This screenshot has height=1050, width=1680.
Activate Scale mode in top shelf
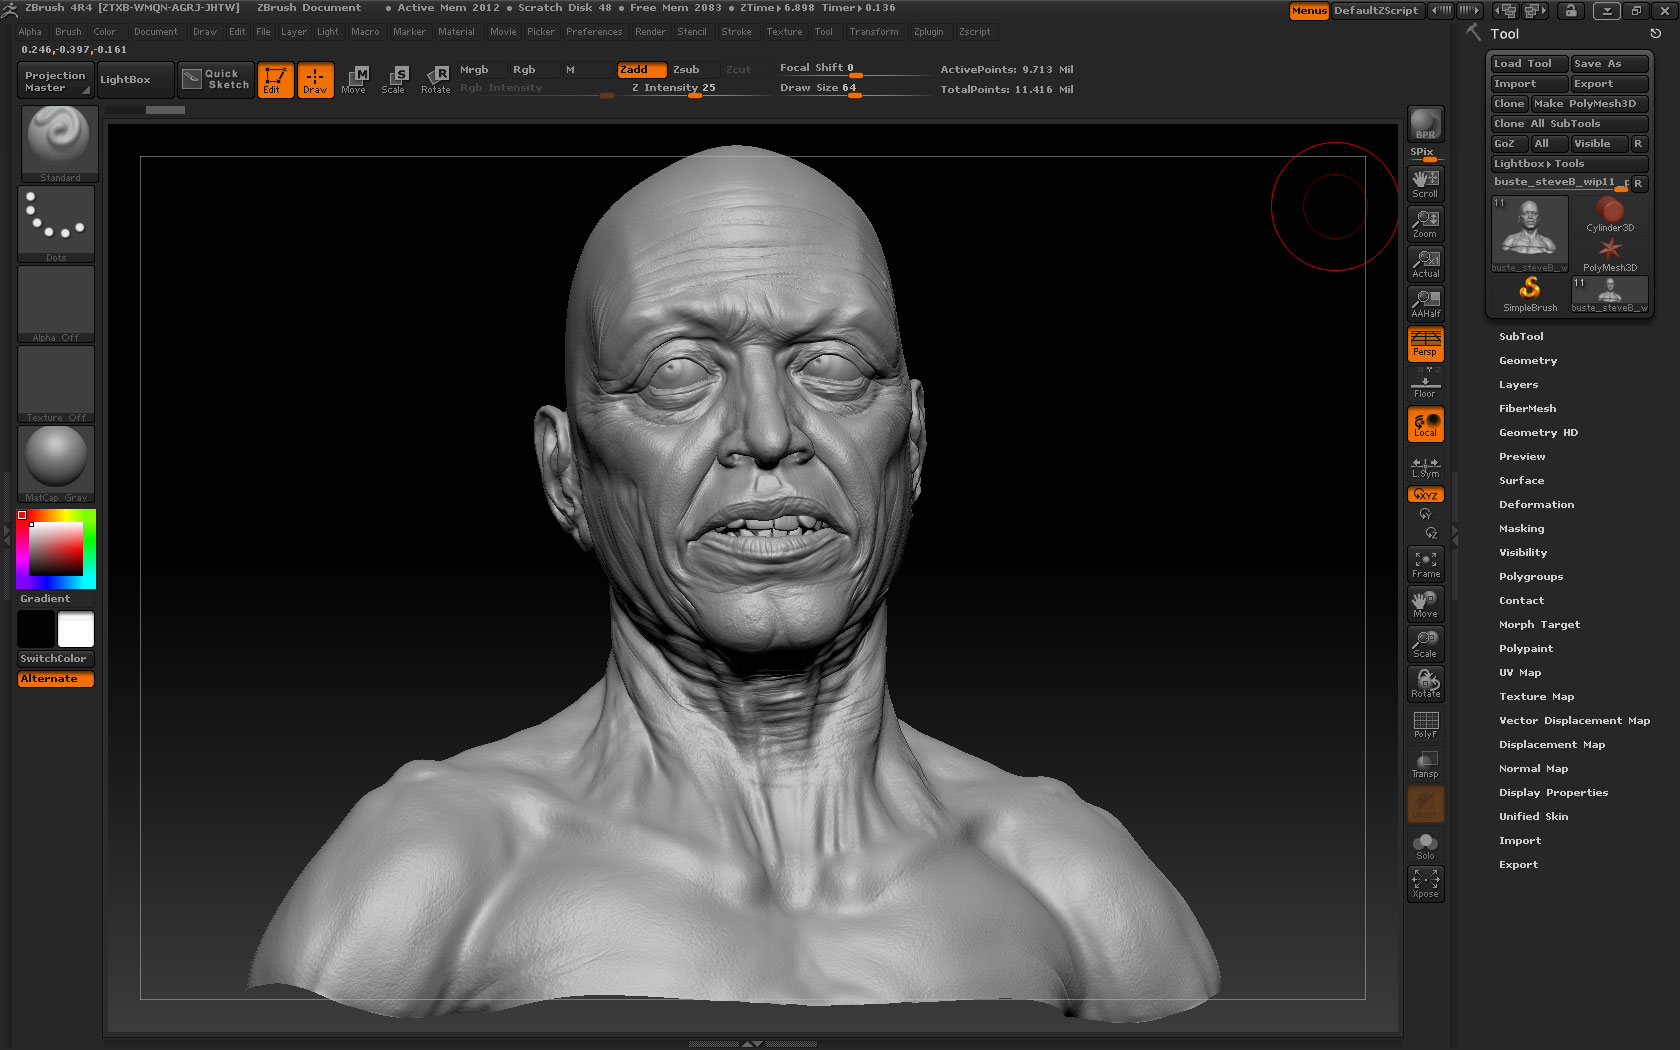394,79
